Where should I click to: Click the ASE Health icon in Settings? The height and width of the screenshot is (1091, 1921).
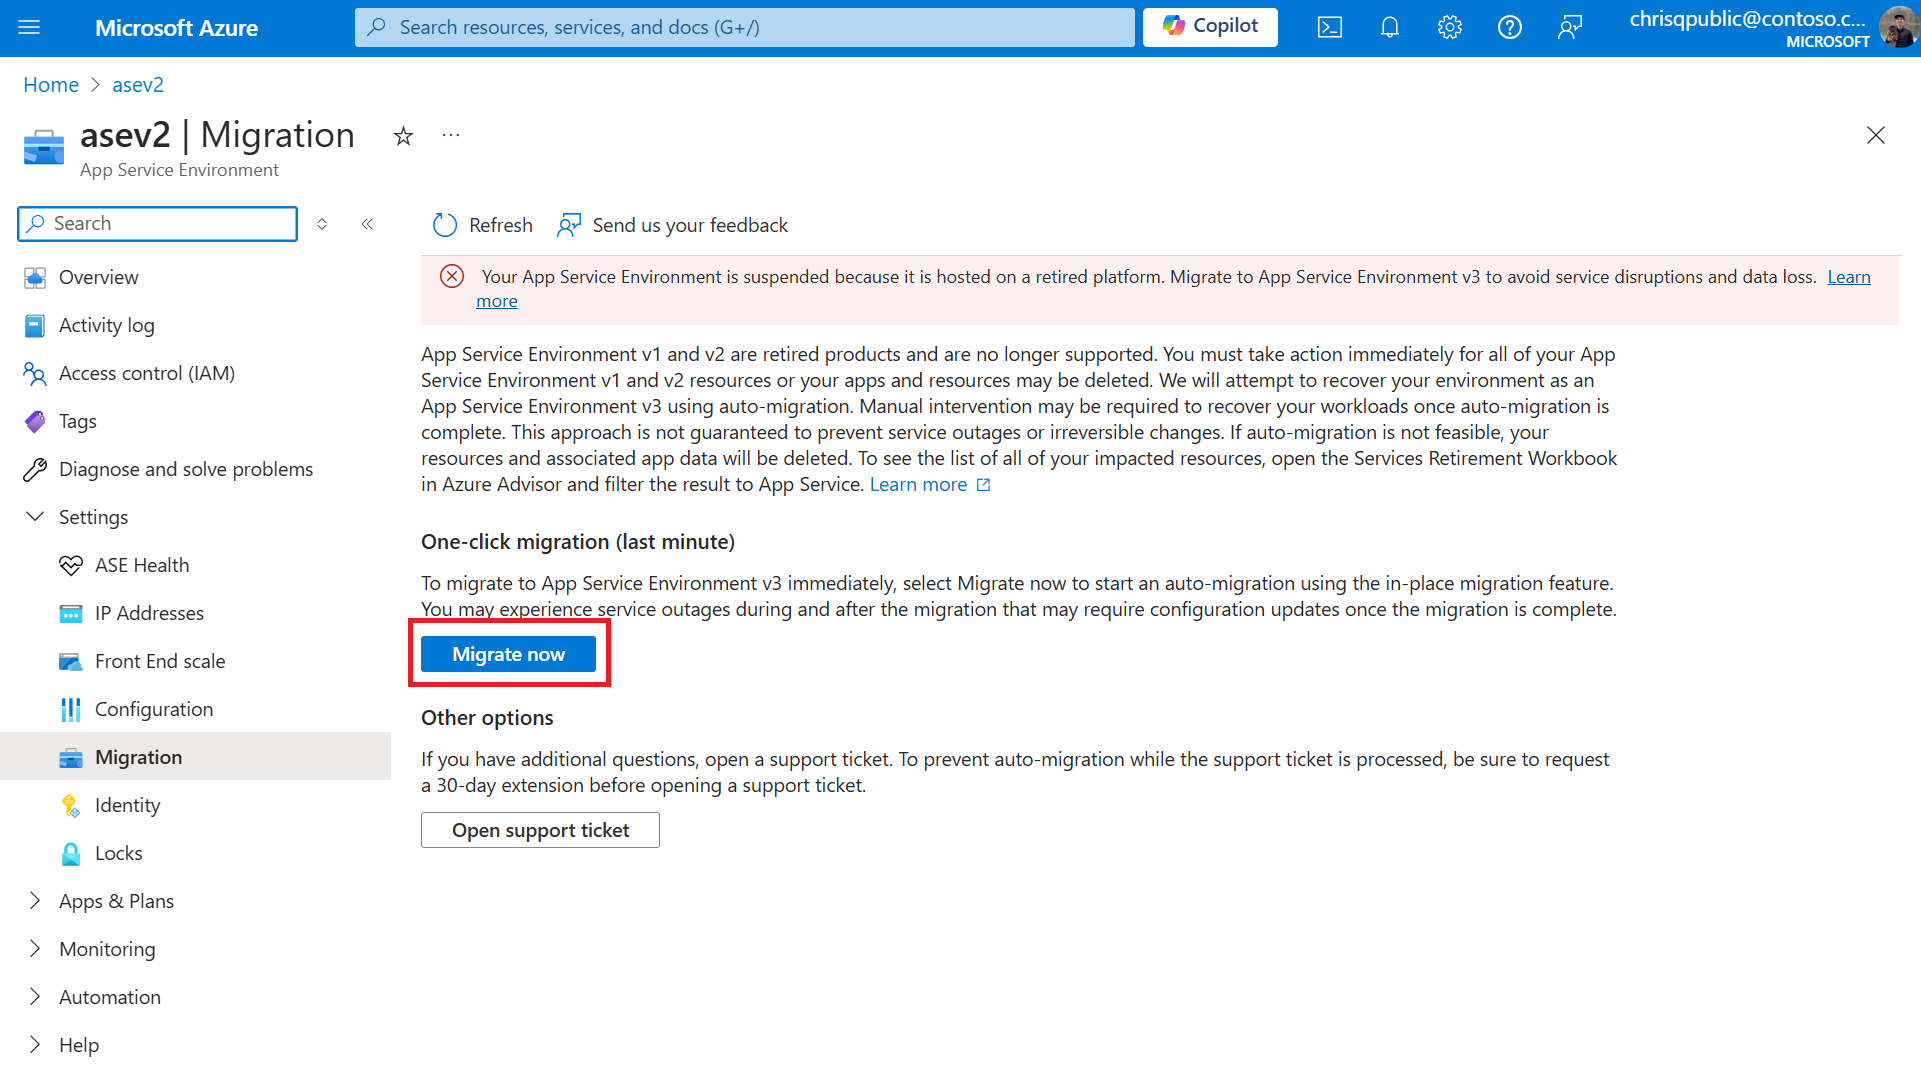[70, 565]
